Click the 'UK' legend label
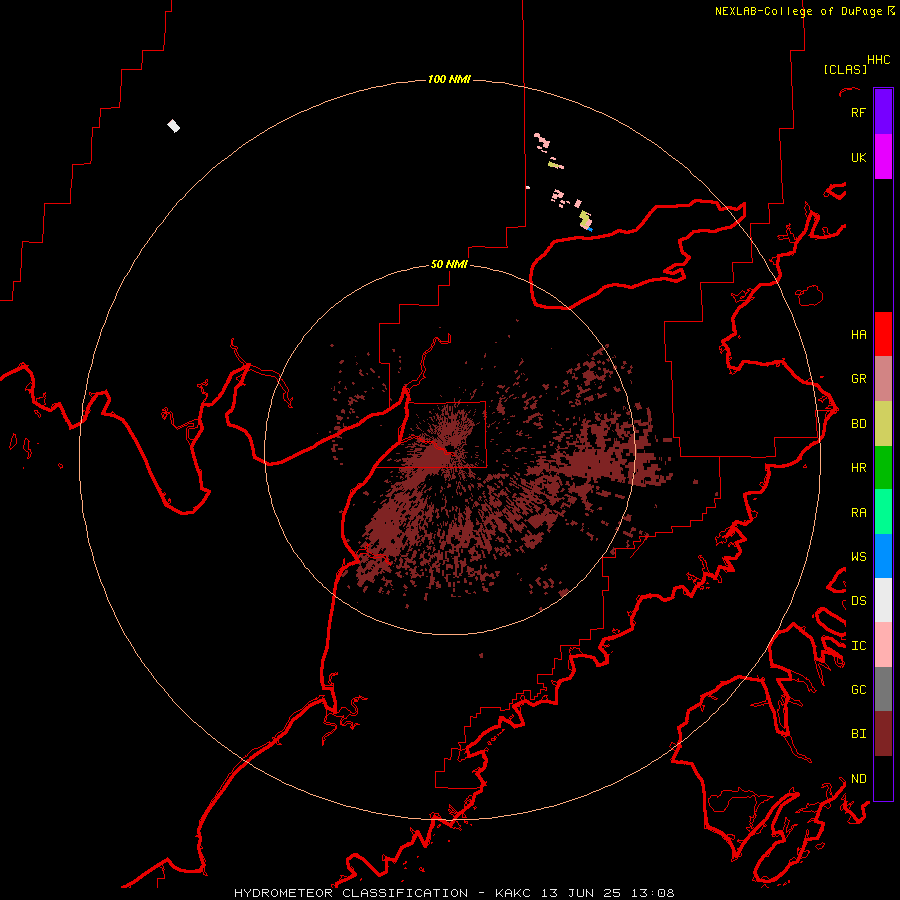Viewport: 900px width, 900px height. coord(859,157)
